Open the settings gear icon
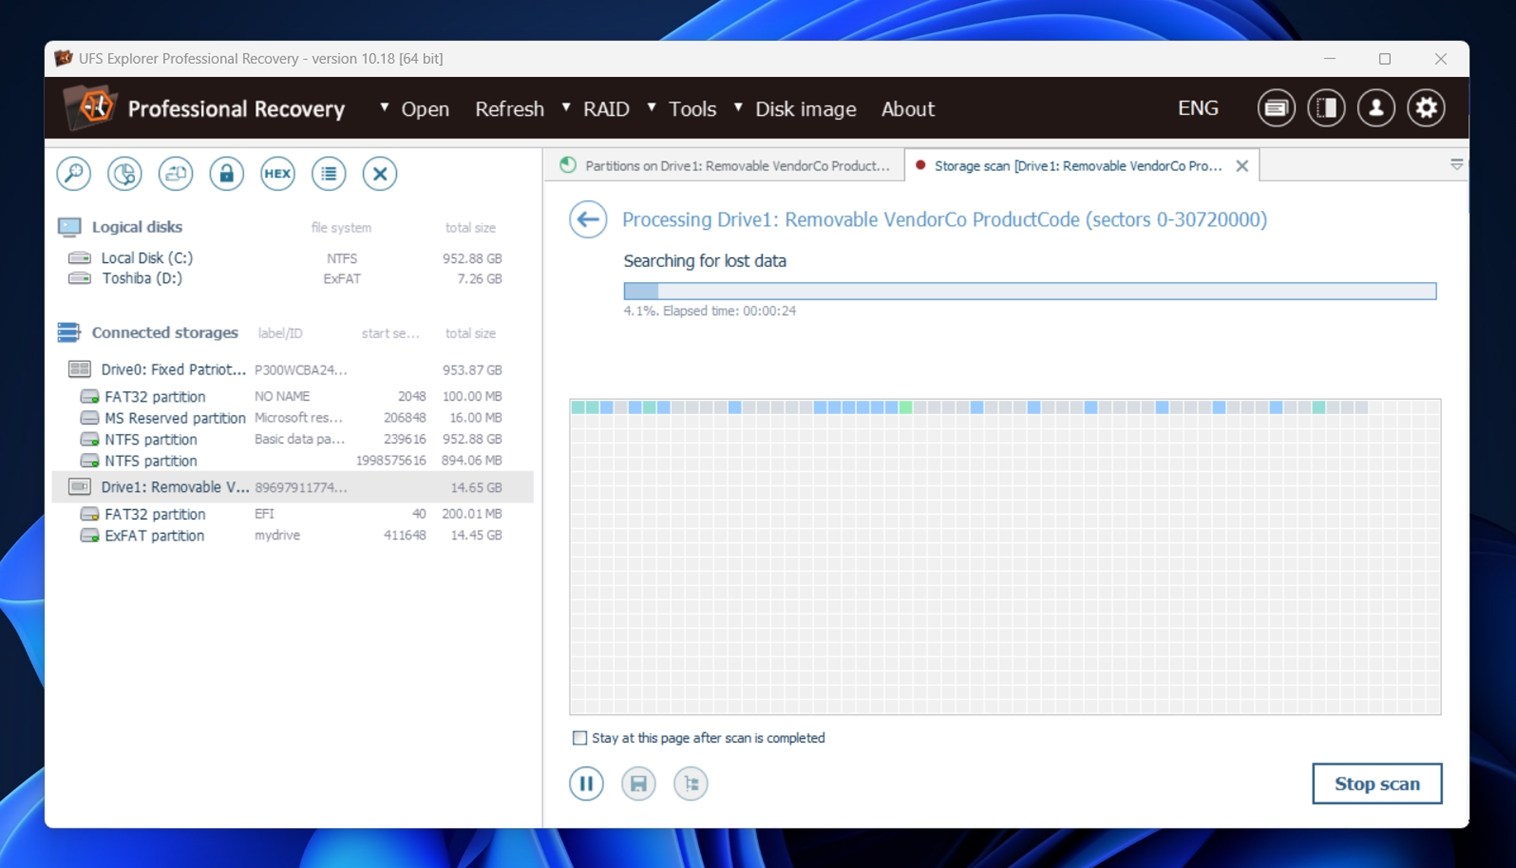The width and height of the screenshot is (1516, 868). click(x=1425, y=108)
